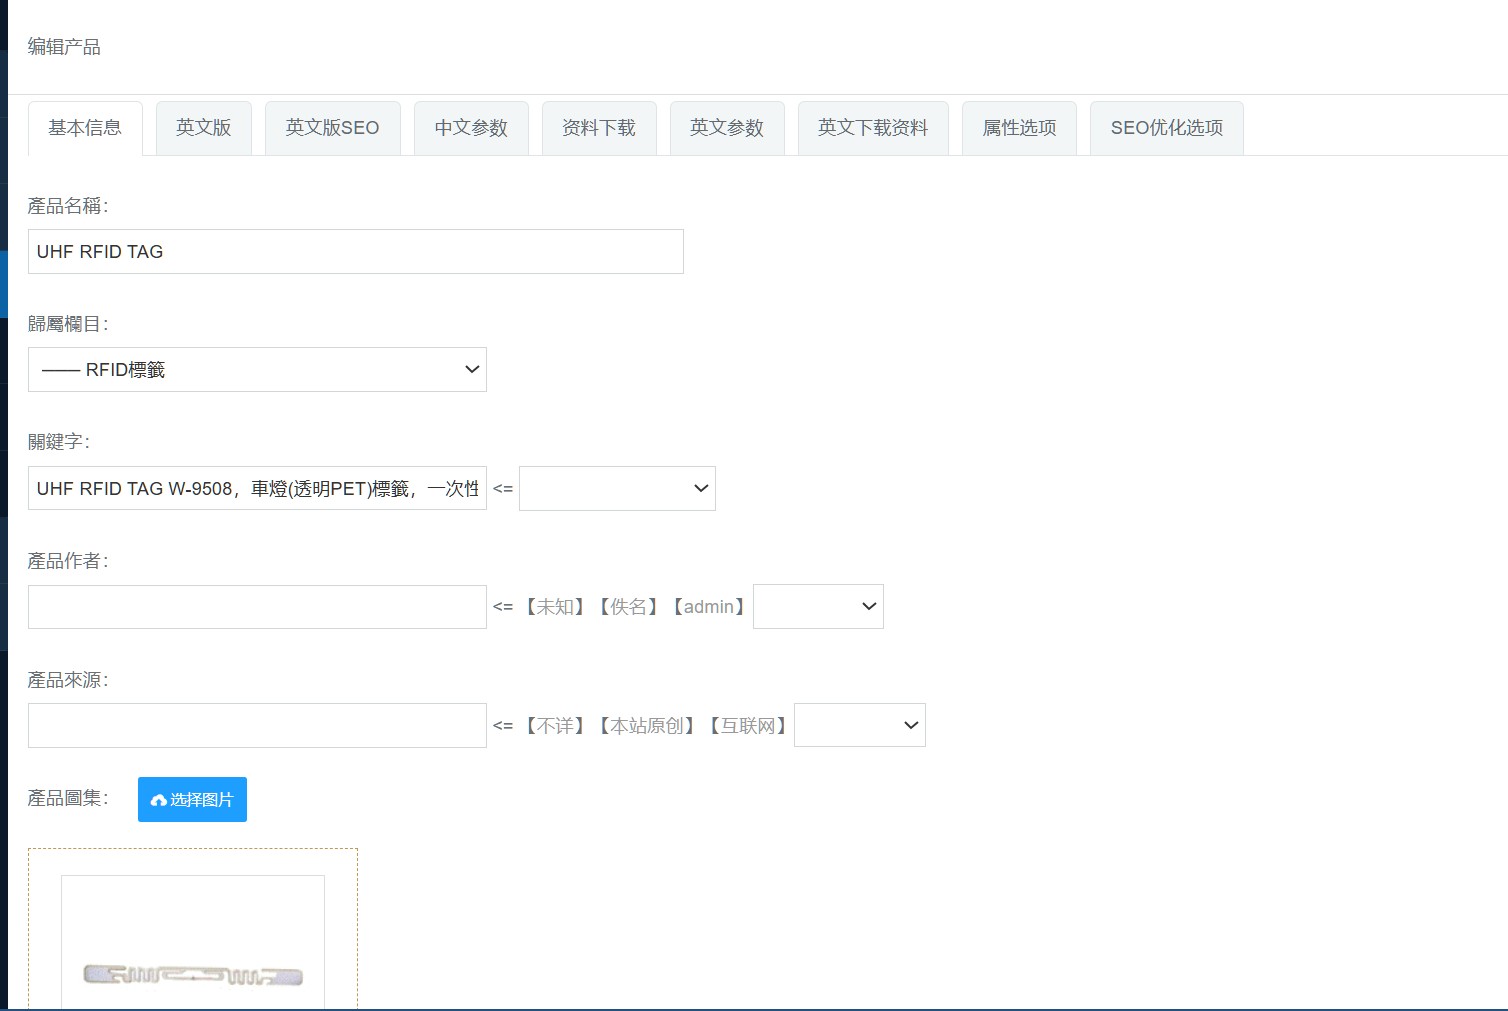Click the 產品名稱 input field
This screenshot has height=1011, width=1508.
coord(355,252)
